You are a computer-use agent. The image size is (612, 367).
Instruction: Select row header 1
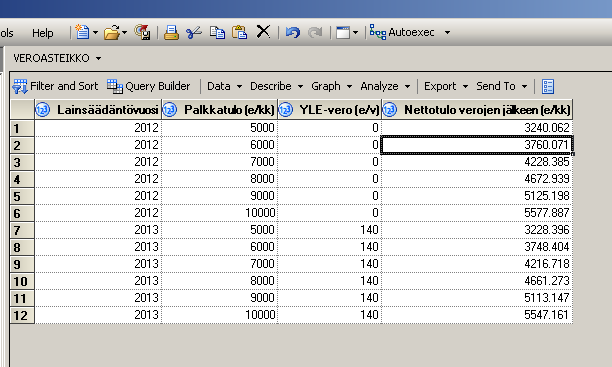(22, 128)
